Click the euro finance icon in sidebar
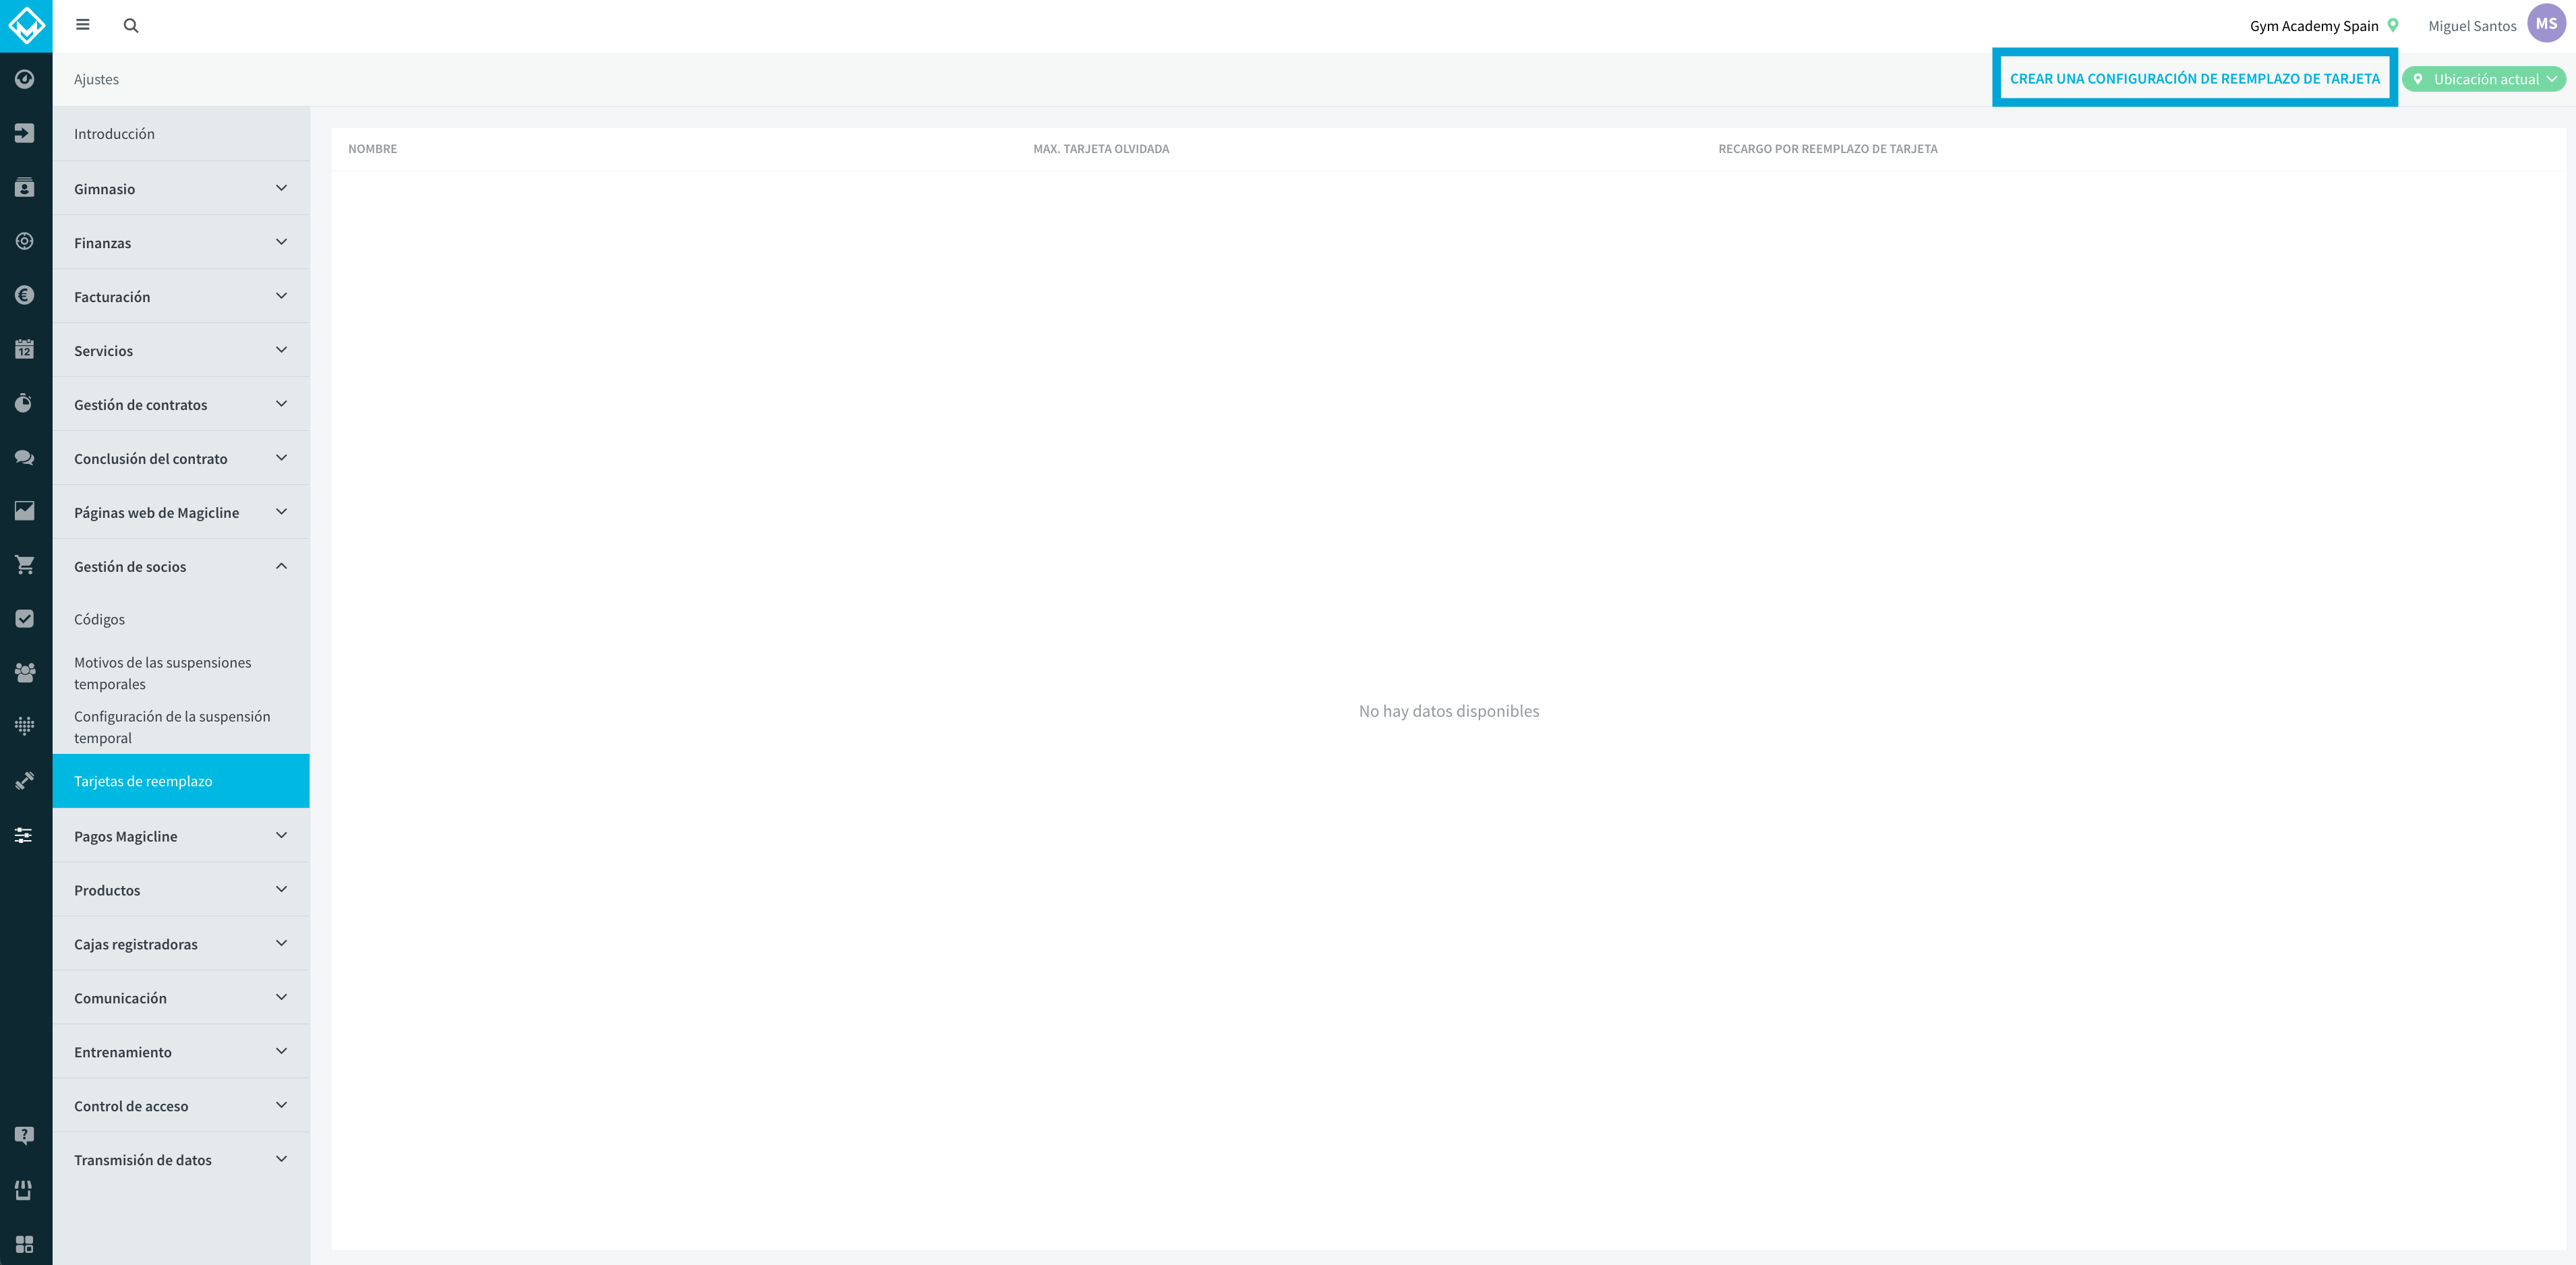This screenshot has width=2576, height=1265. point(25,295)
